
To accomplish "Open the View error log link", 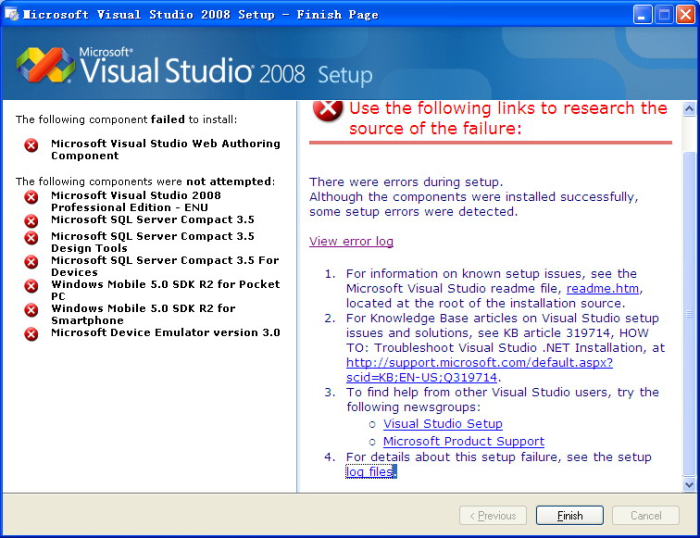I will click(x=351, y=241).
